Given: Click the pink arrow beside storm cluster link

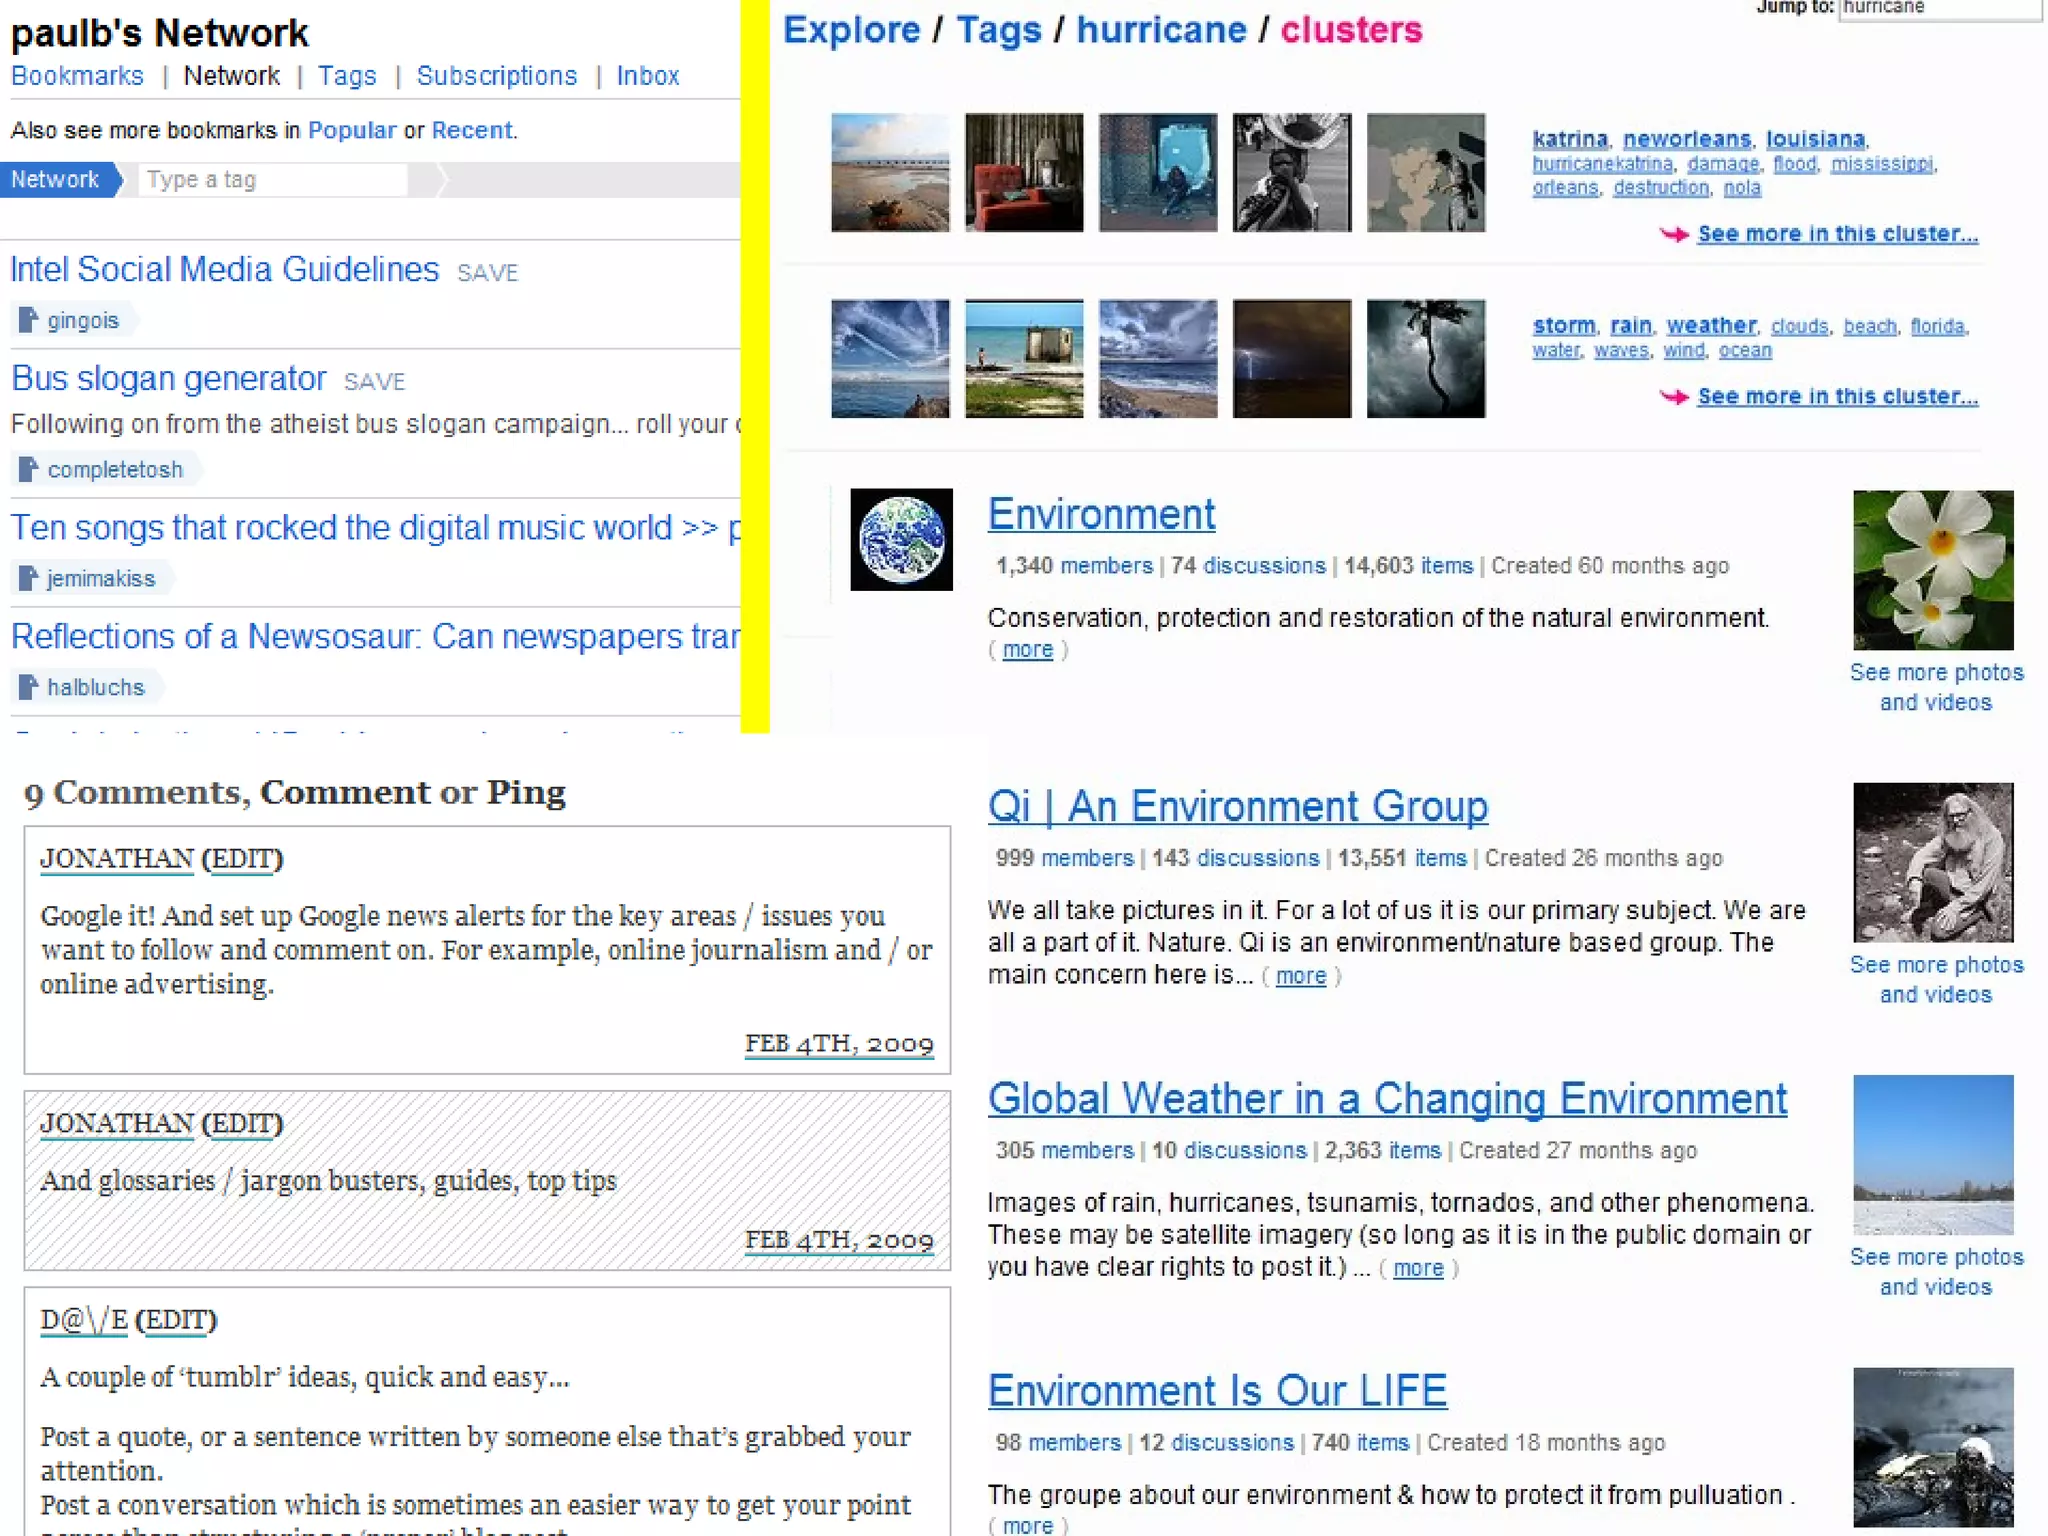Looking at the screenshot, I should (x=1674, y=397).
